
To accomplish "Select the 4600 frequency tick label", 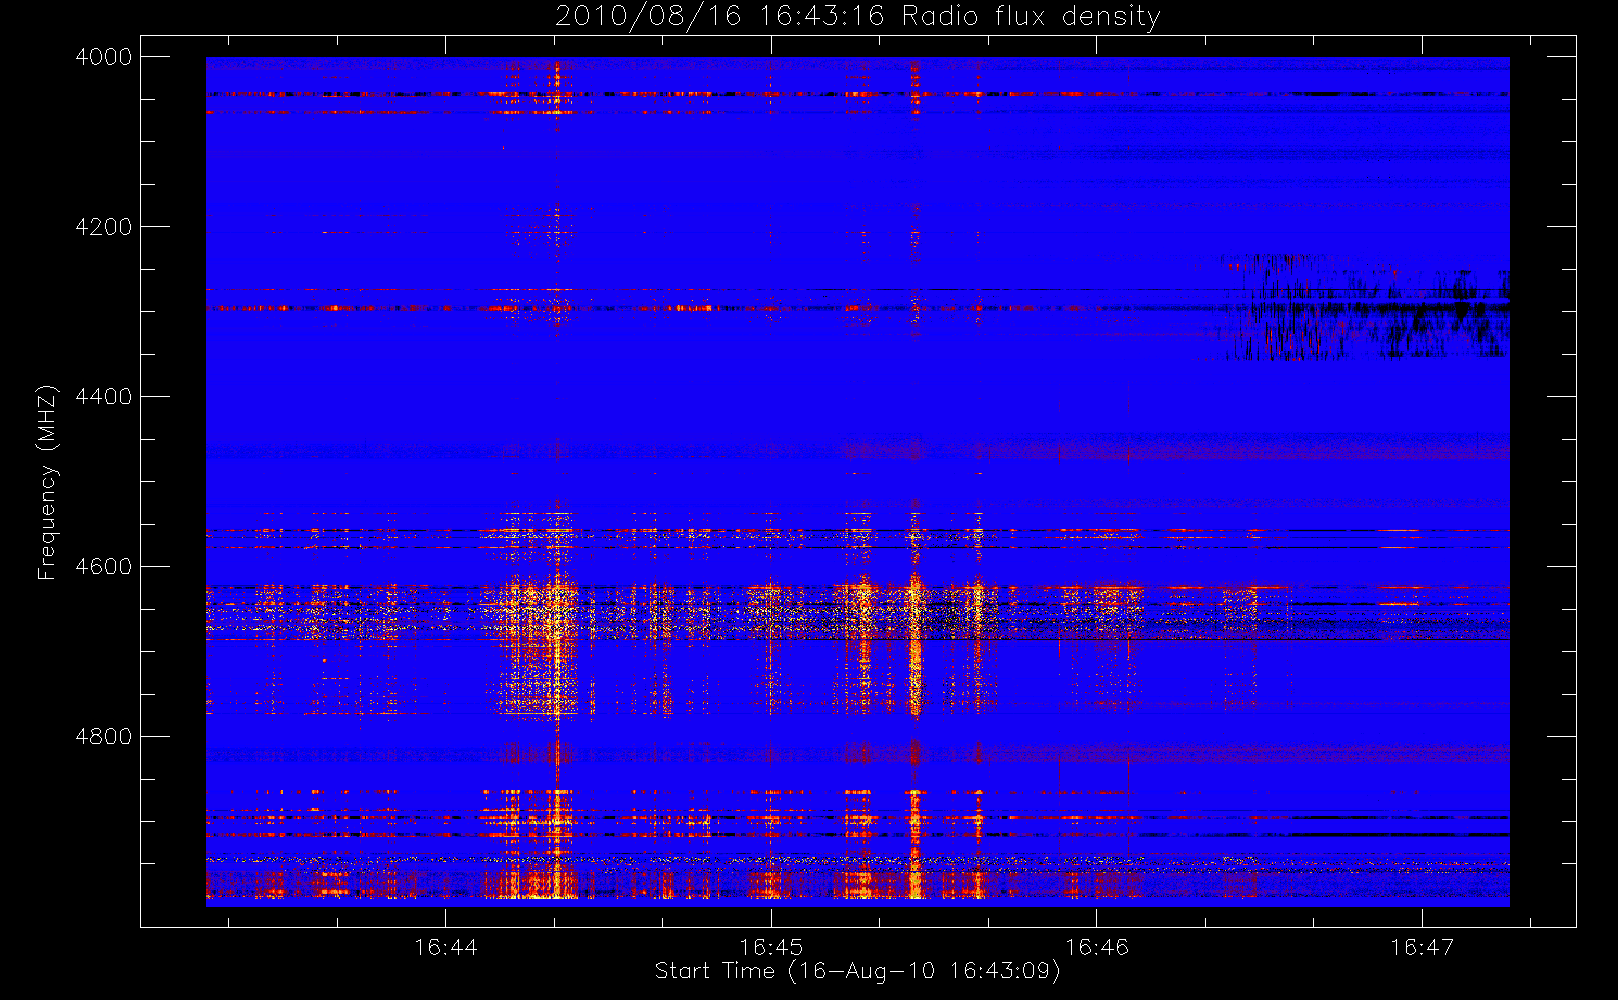I will (104, 567).
